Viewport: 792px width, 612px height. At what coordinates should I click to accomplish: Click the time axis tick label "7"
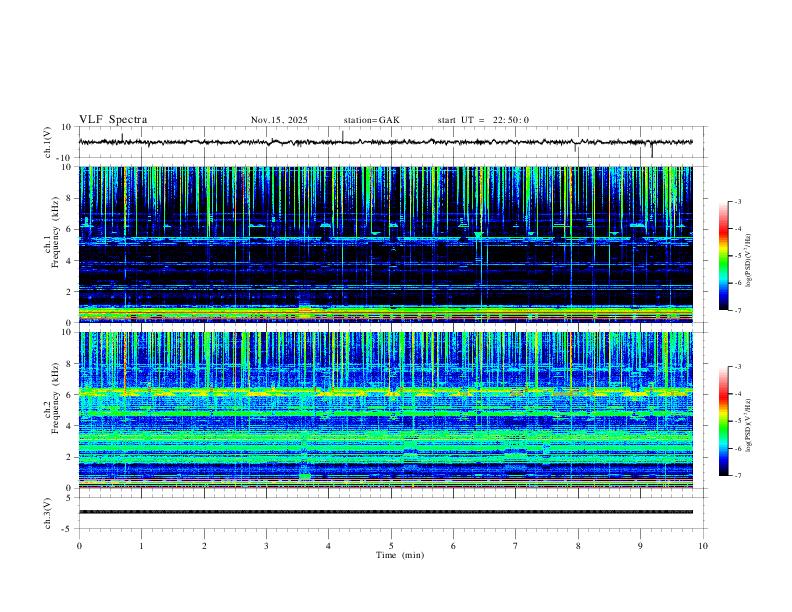tap(516, 546)
